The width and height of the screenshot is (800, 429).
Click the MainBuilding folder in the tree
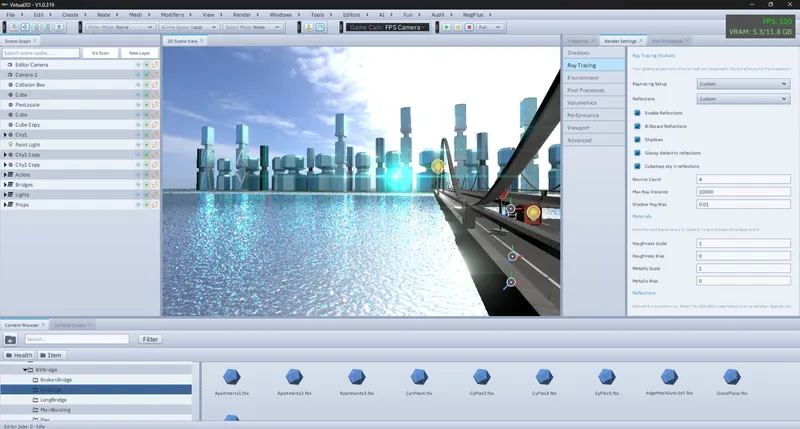(55, 410)
